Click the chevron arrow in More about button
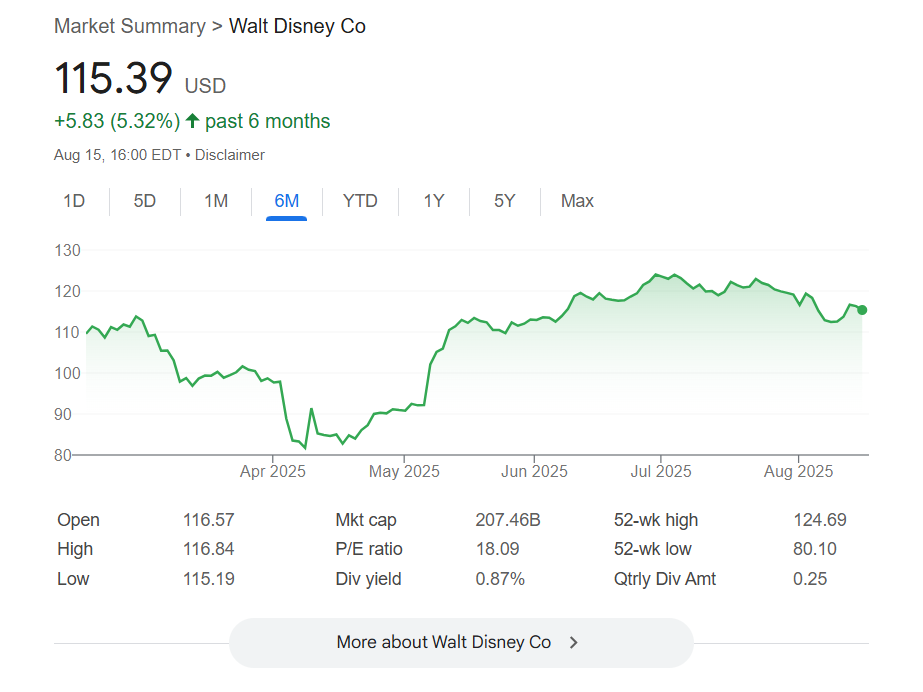 574,643
